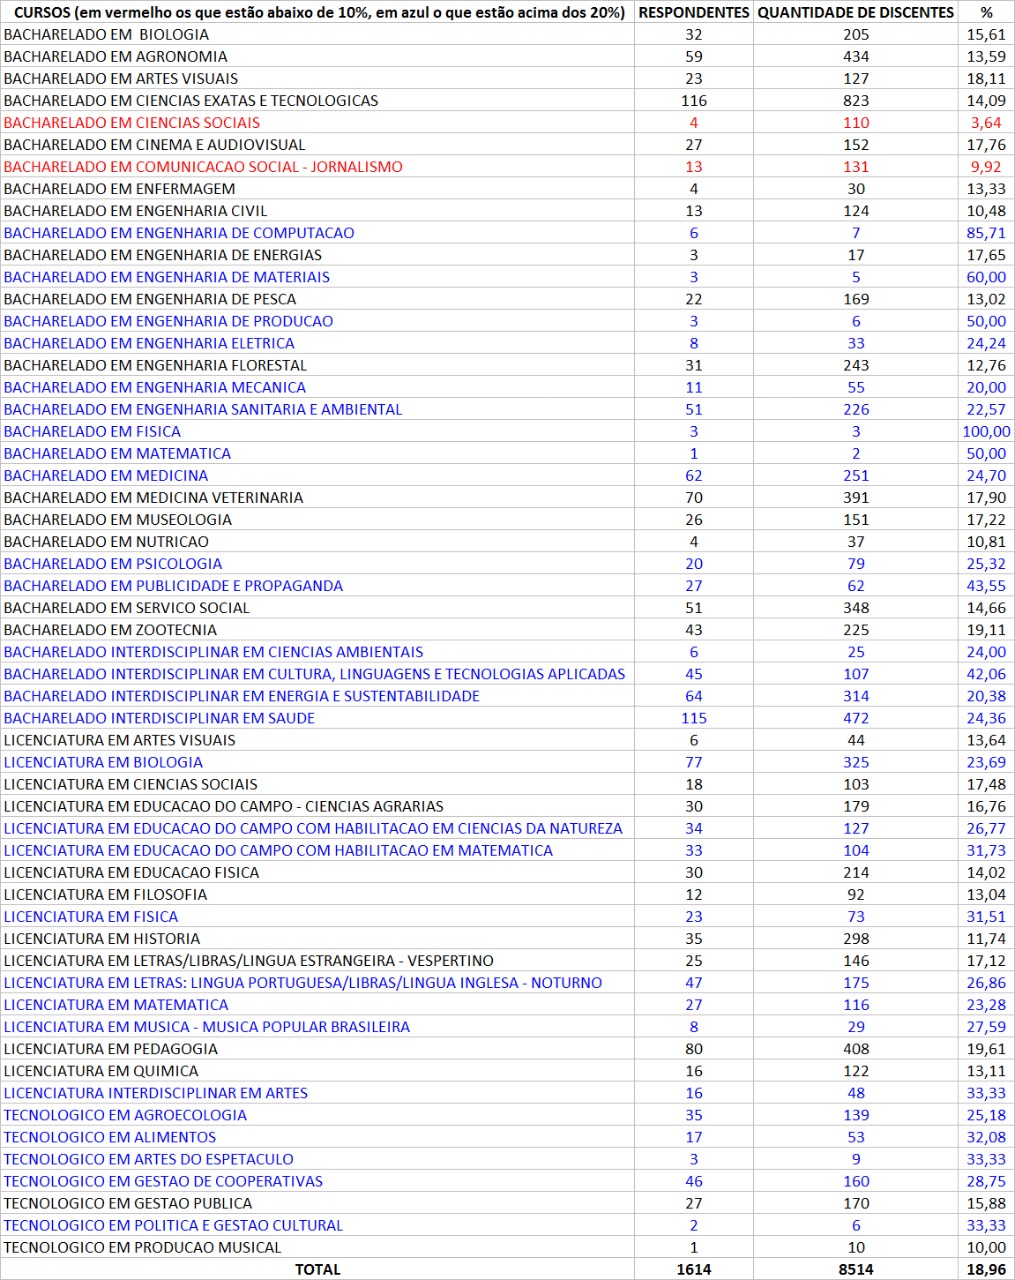Click the 85,71 percentage value
Image resolution: width=1015 pixels, height=1280 pixels.
click(x=985, y=233)
